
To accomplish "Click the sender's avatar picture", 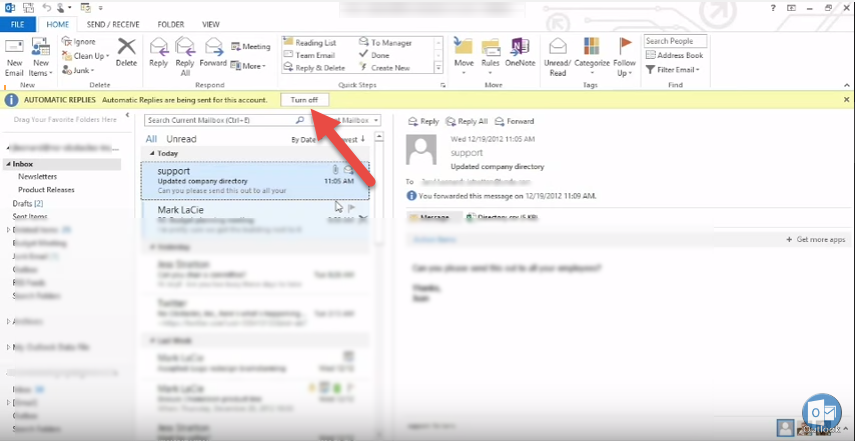I will 421,150.
